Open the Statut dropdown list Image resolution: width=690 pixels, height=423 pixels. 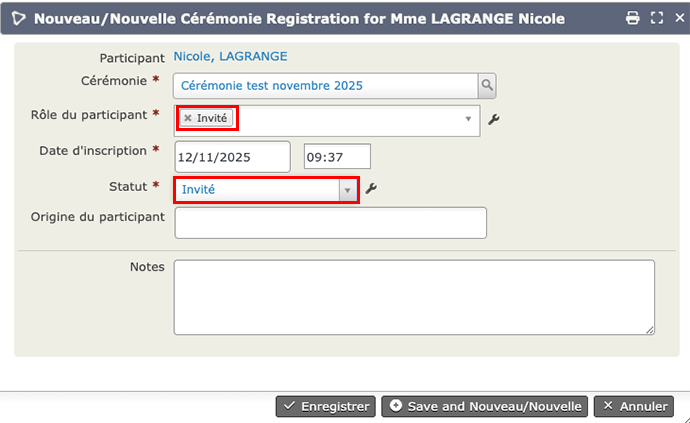click(x=347, y=189)
